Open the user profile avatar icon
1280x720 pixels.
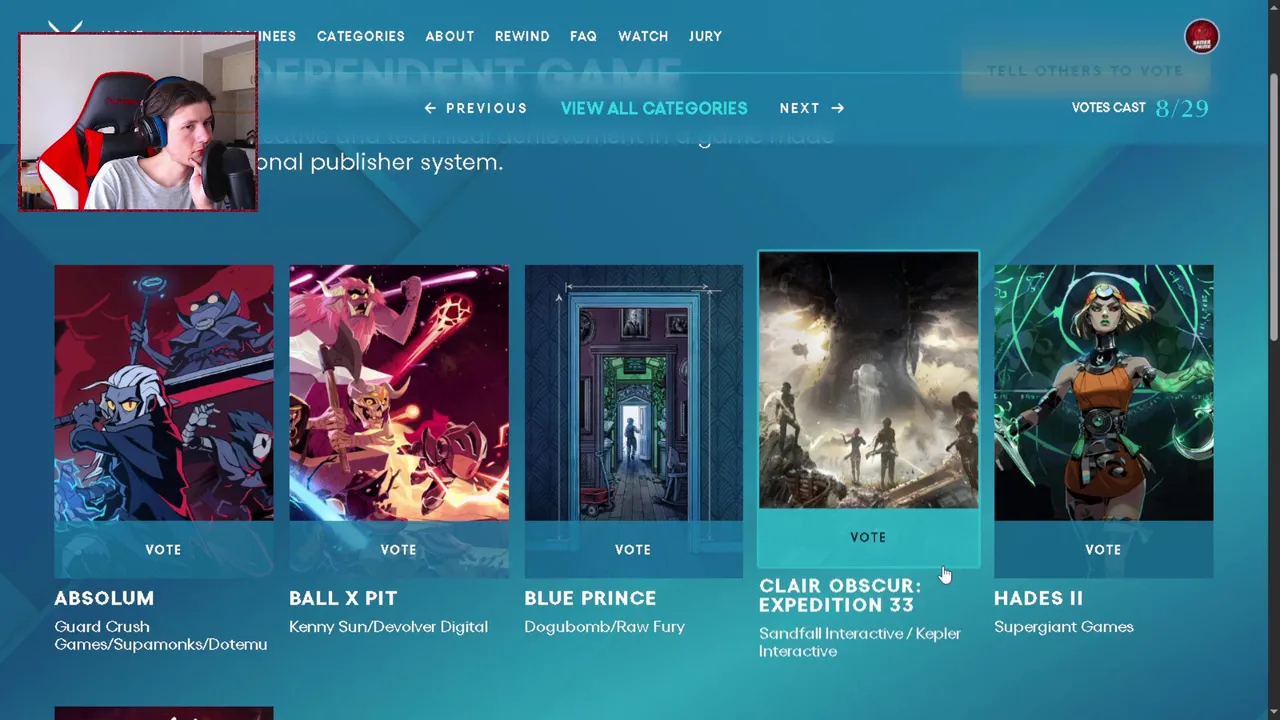coord(1201,37)
